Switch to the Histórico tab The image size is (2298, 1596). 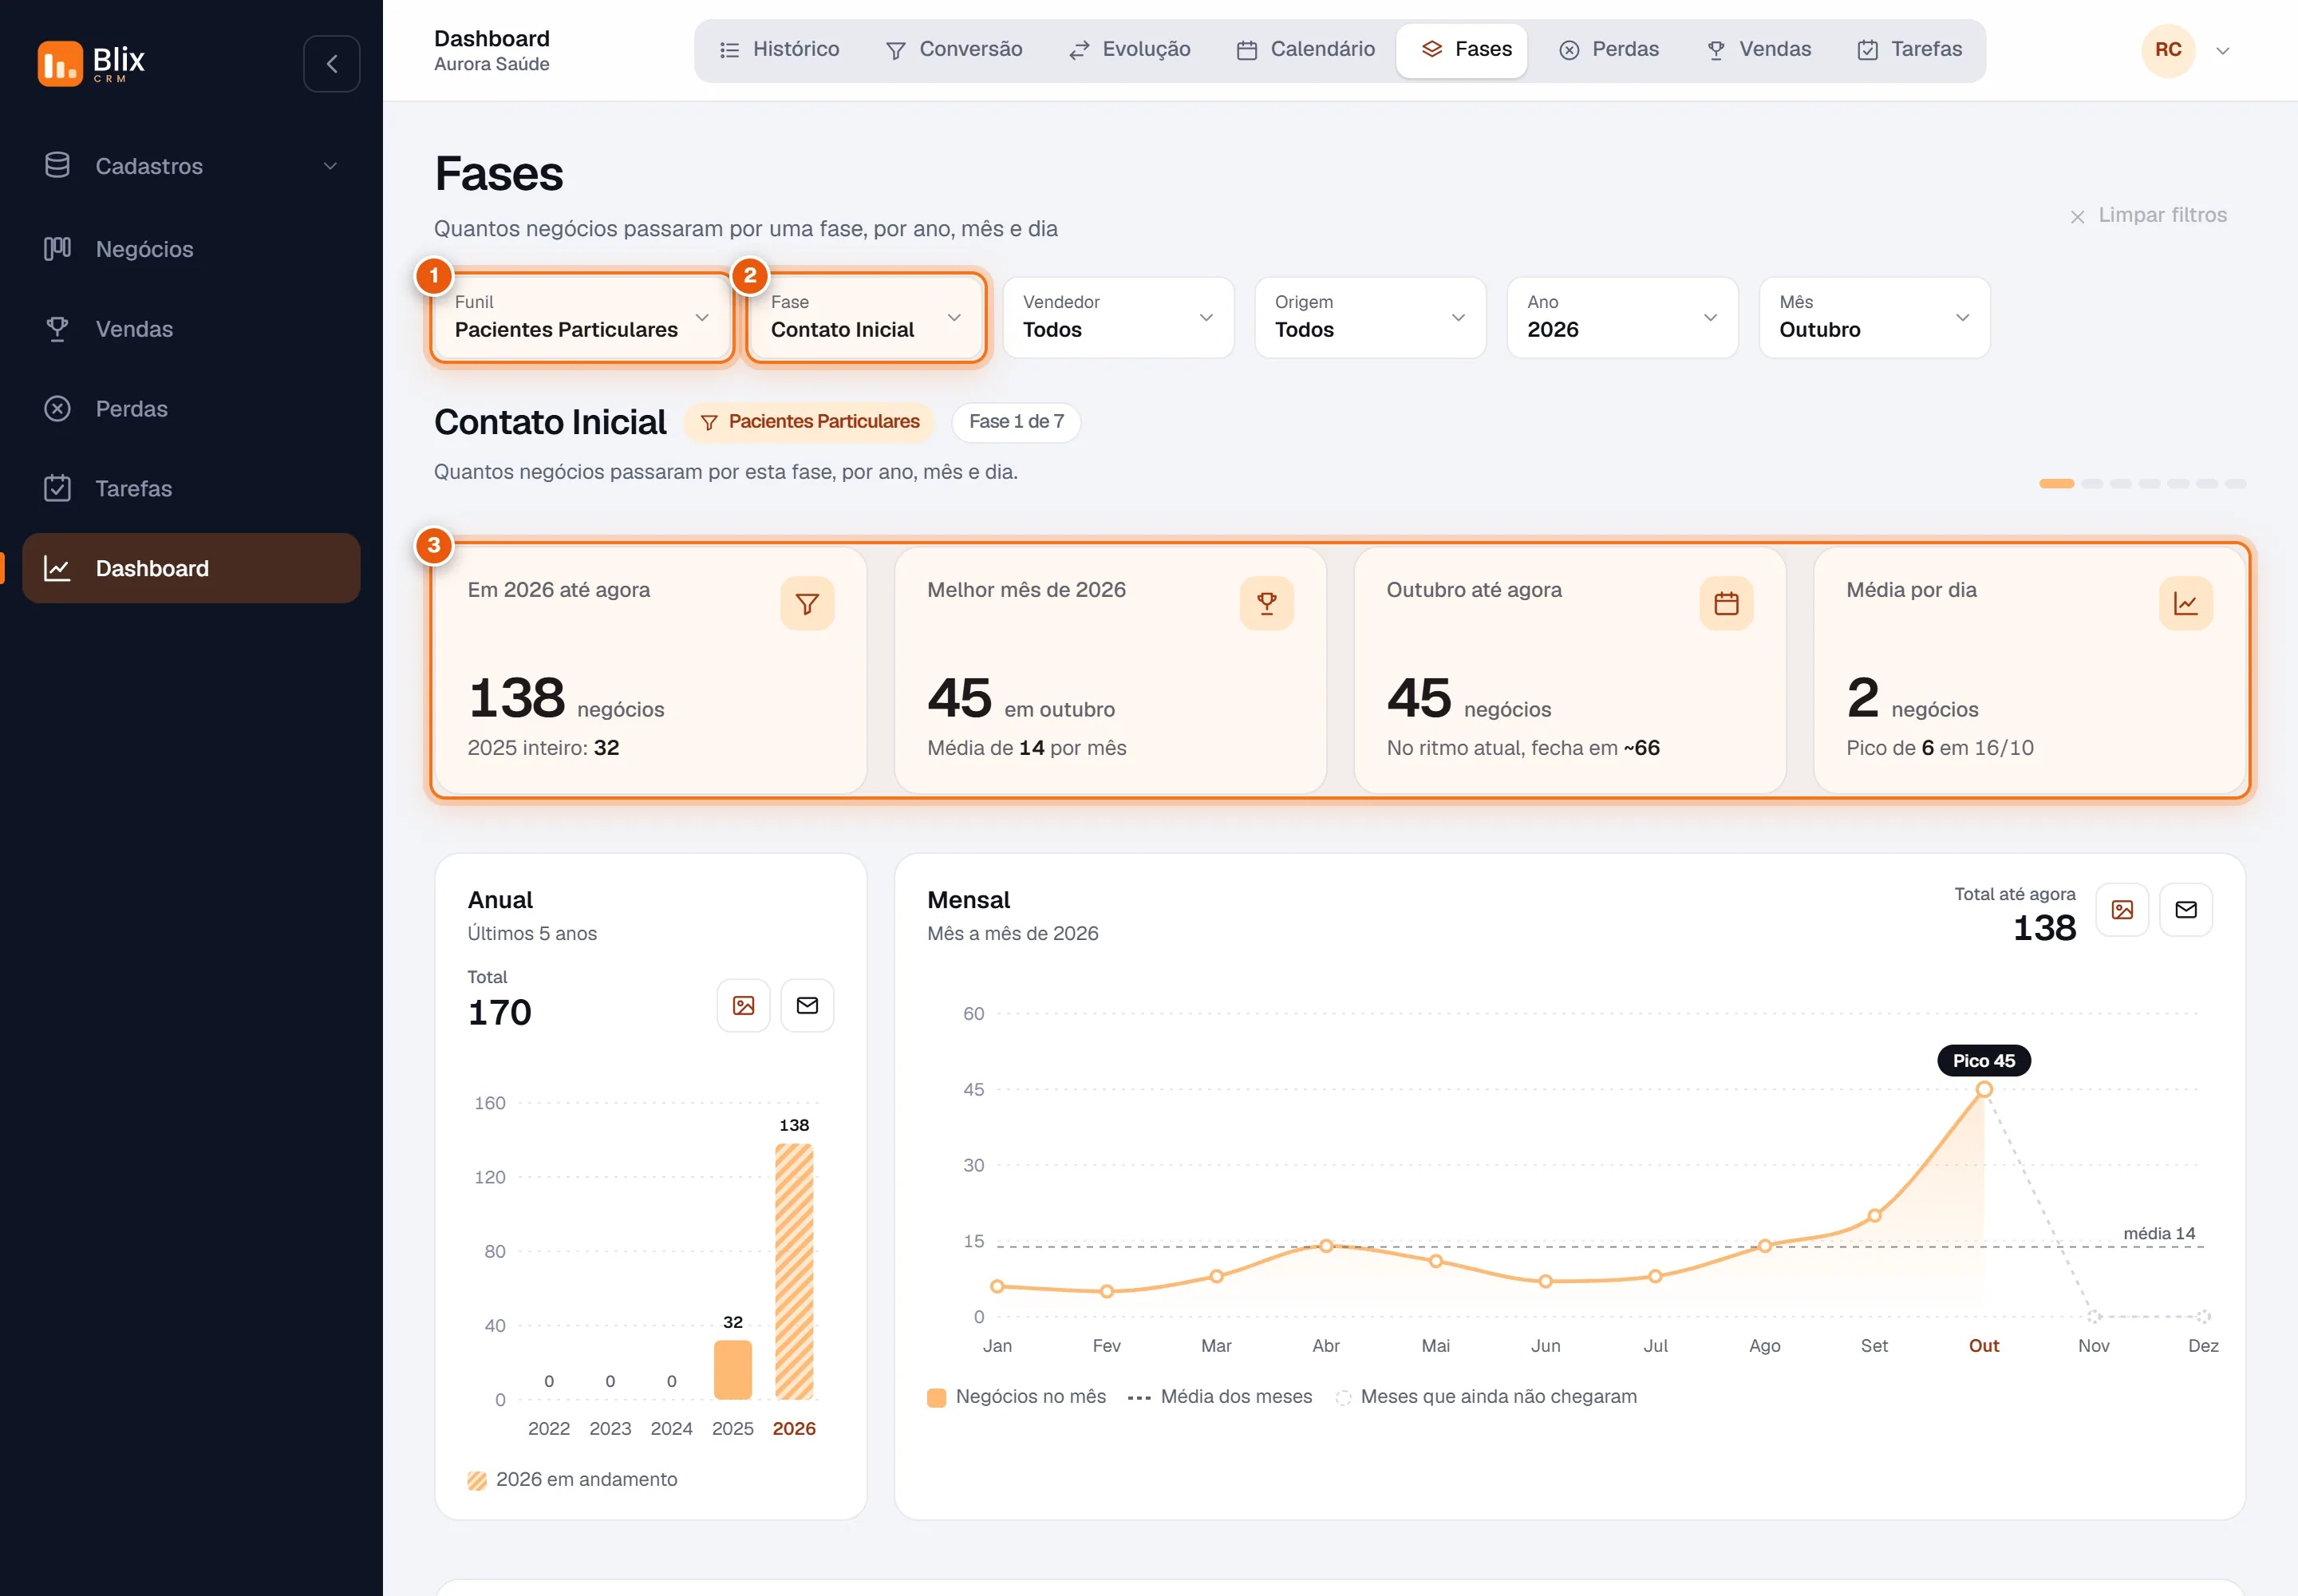click(x=780, y=50)
